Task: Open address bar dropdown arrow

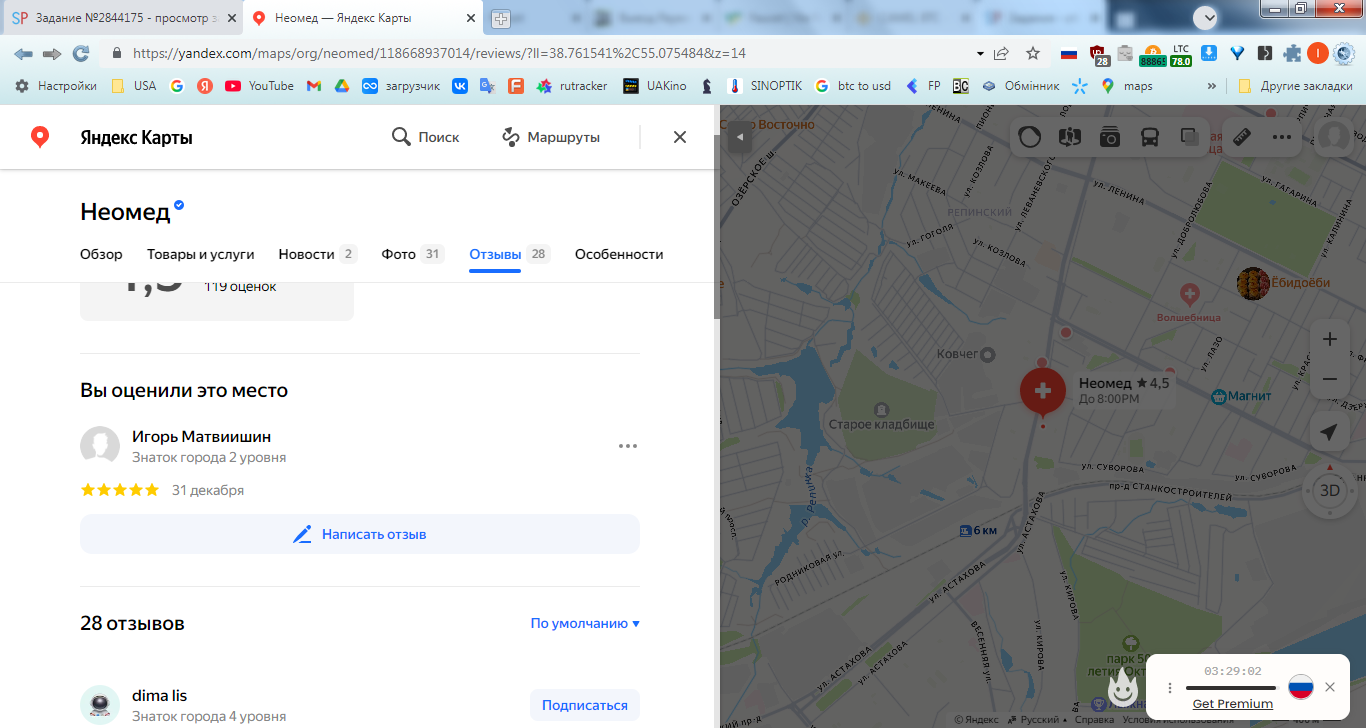Action: point(980,53)
